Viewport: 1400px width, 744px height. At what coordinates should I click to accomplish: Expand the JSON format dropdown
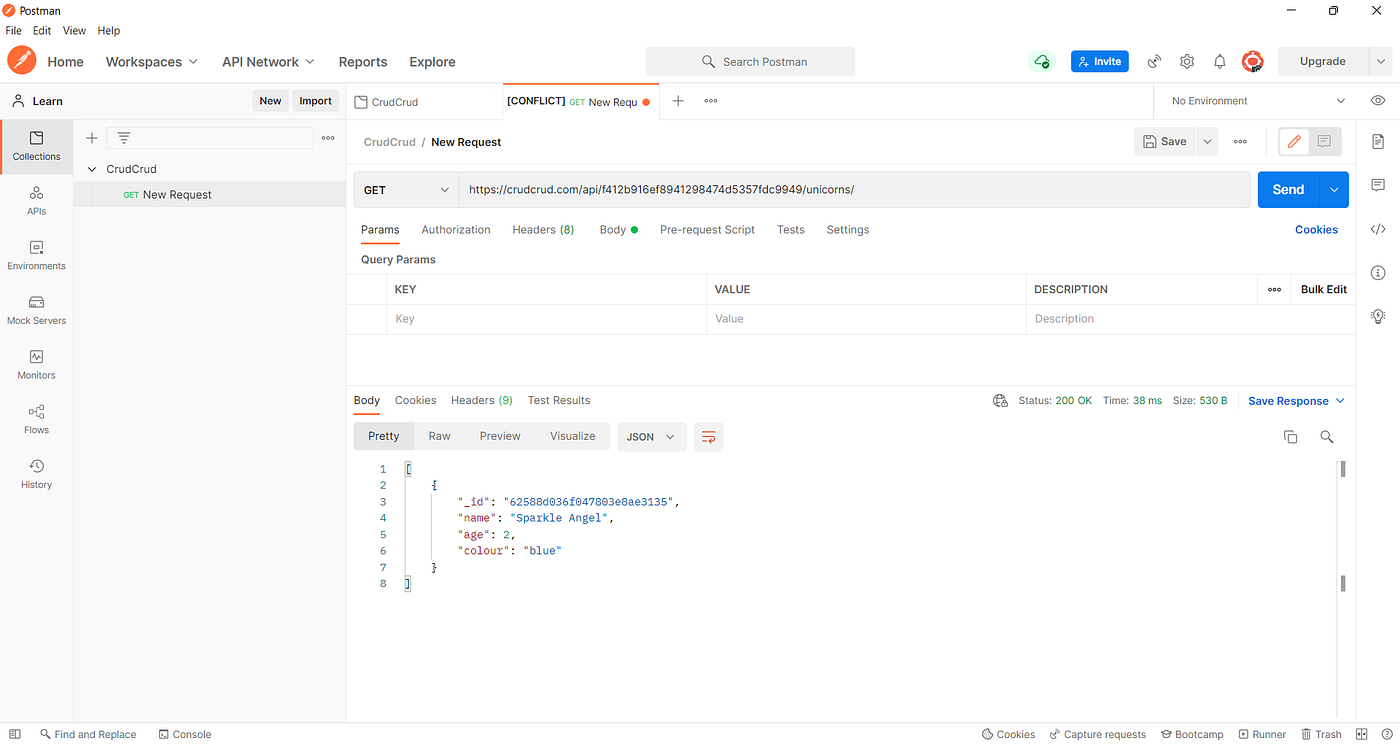point(651,436)
